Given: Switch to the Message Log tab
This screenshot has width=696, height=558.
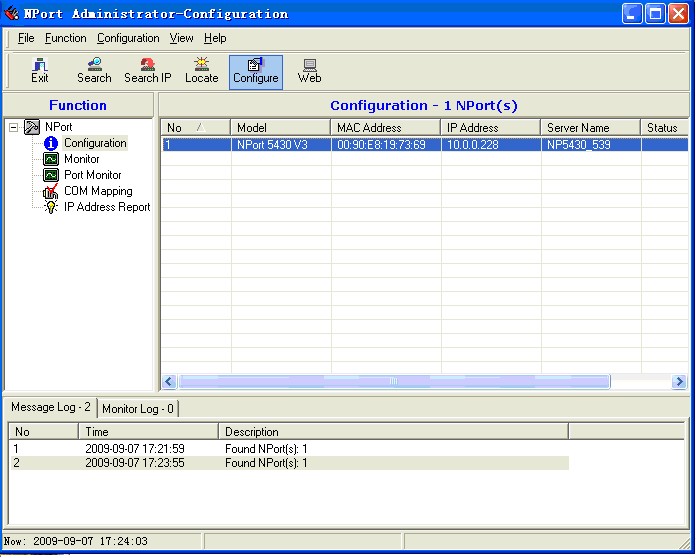Looking at the screenshot, I should click(x=51, y=407).
